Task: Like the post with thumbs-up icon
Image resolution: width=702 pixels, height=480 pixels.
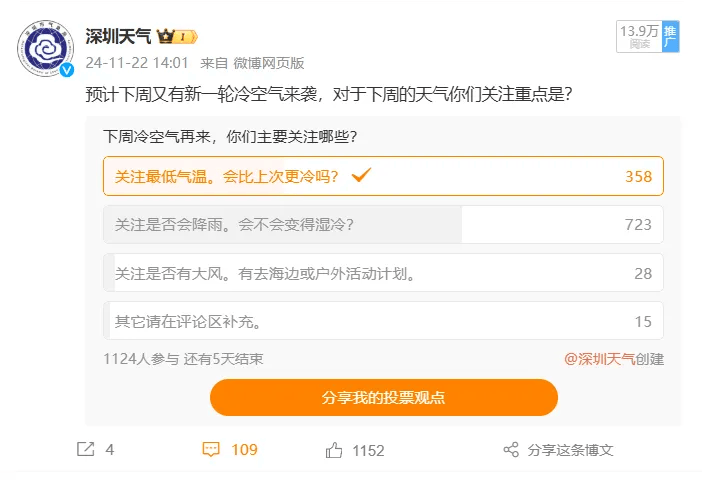Action: point(334,450)
